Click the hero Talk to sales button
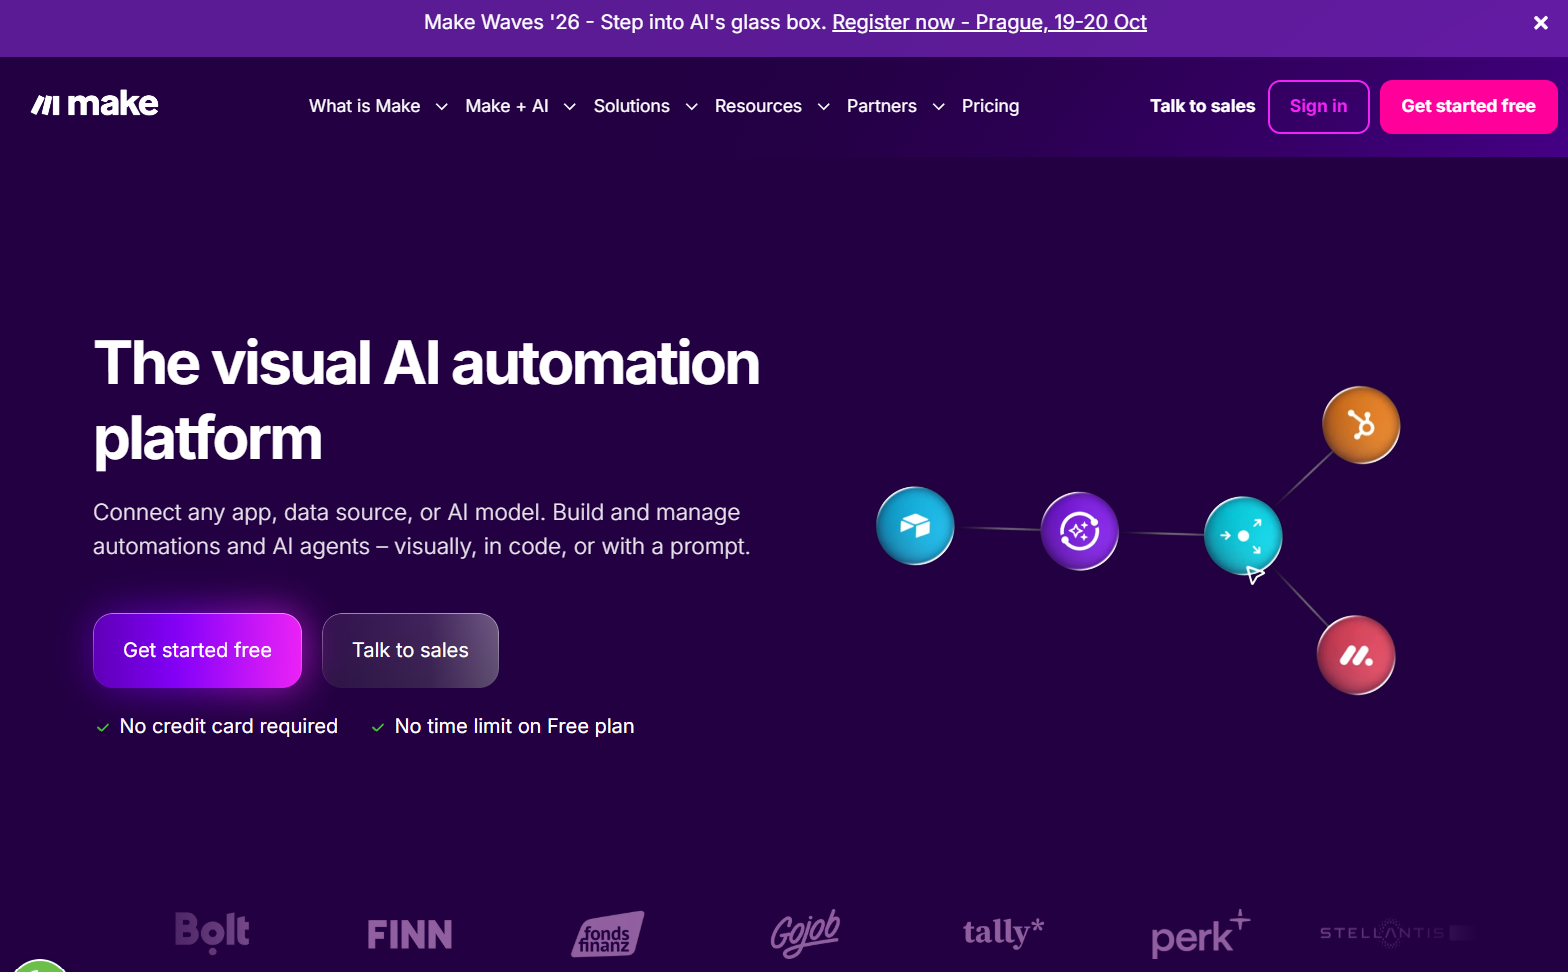Viewport: 1568px width, 972px height. click(x=410, y=650)
